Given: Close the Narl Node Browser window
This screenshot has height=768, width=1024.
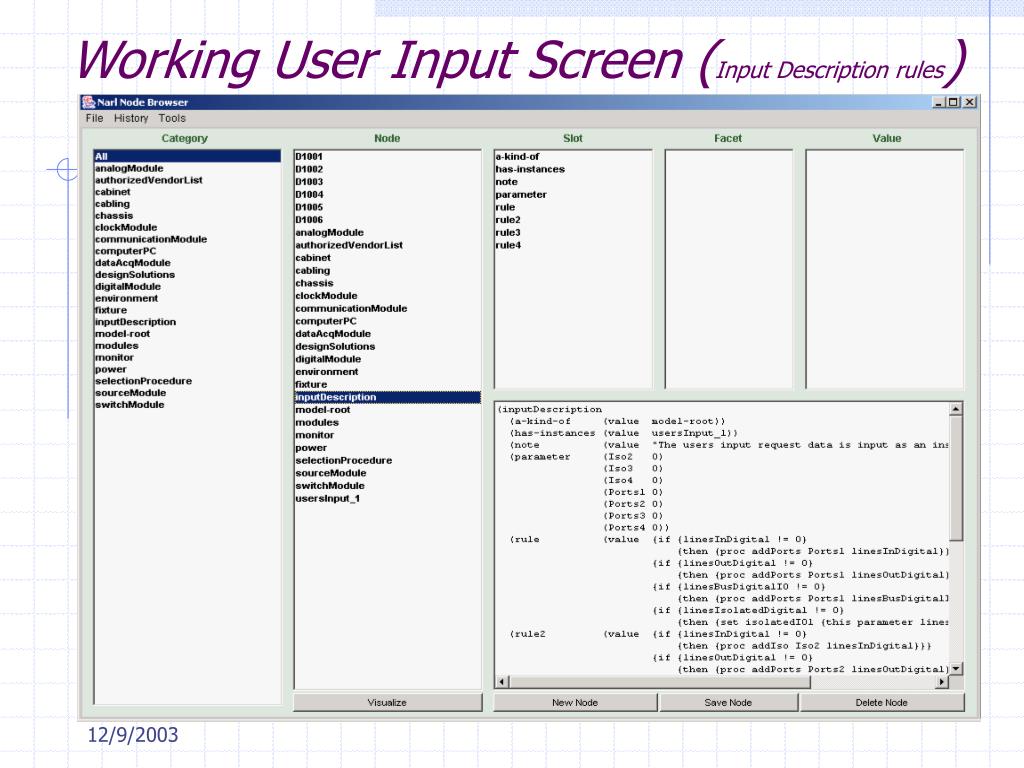Looking at the screenshot, I should 970,102.
